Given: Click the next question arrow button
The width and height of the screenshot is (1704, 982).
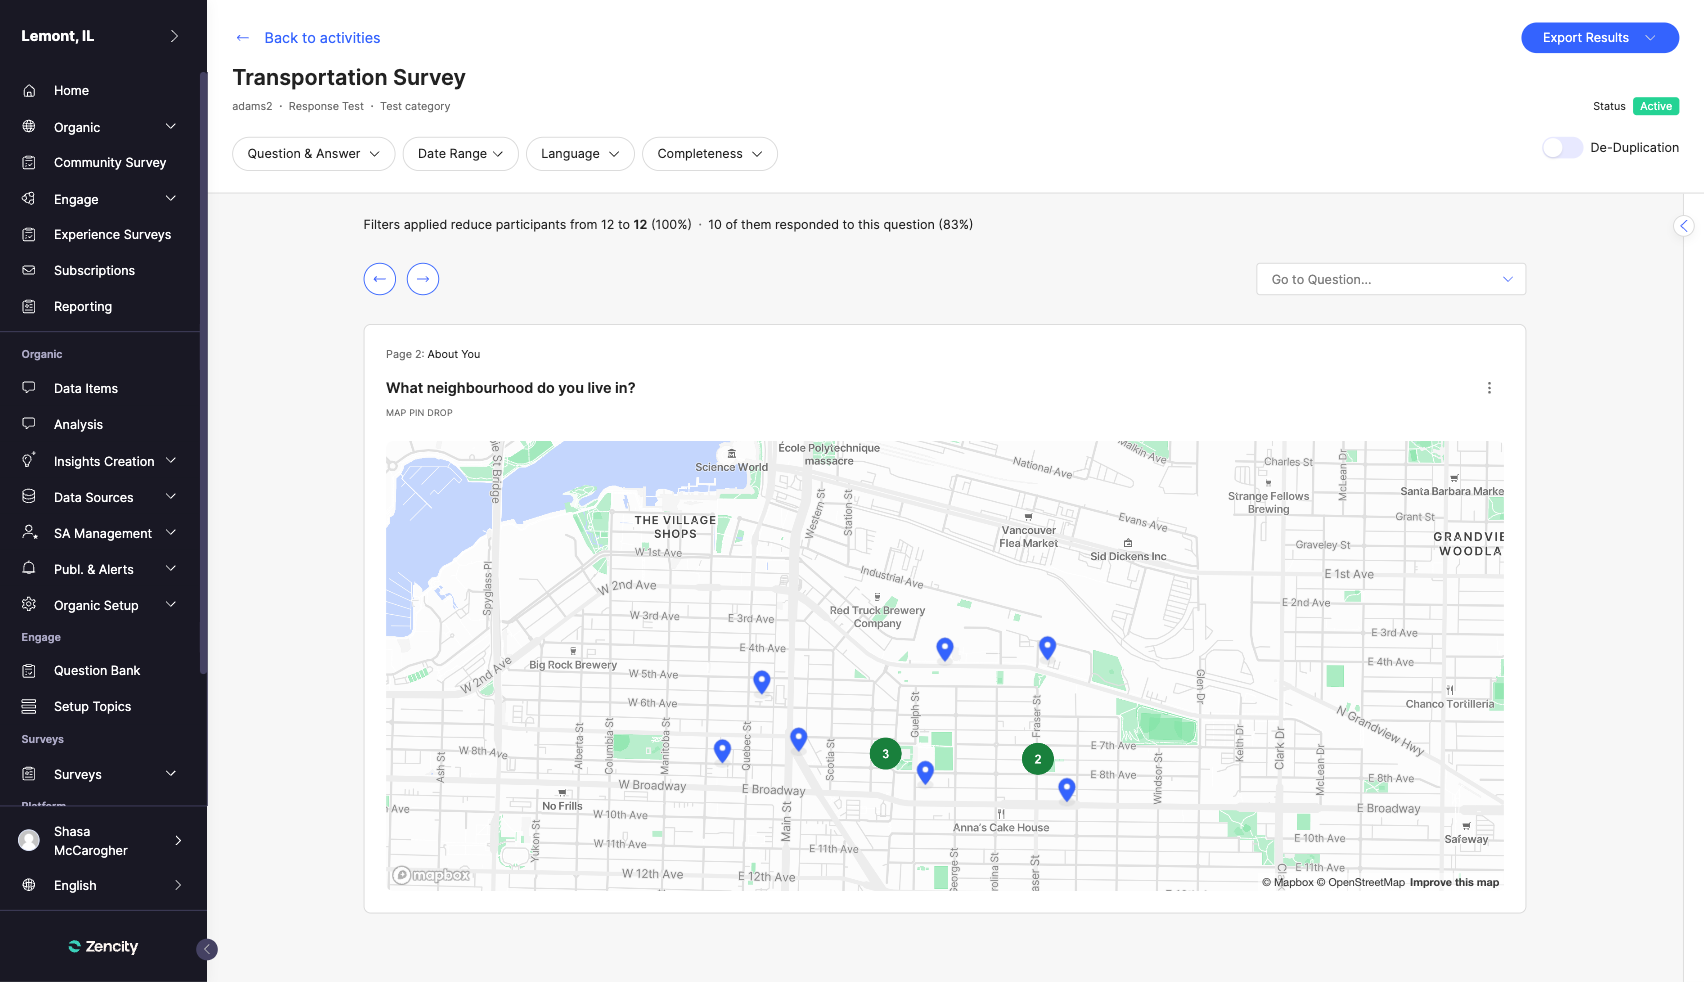Looking at the screenshot, I should [x=423, y=279].
